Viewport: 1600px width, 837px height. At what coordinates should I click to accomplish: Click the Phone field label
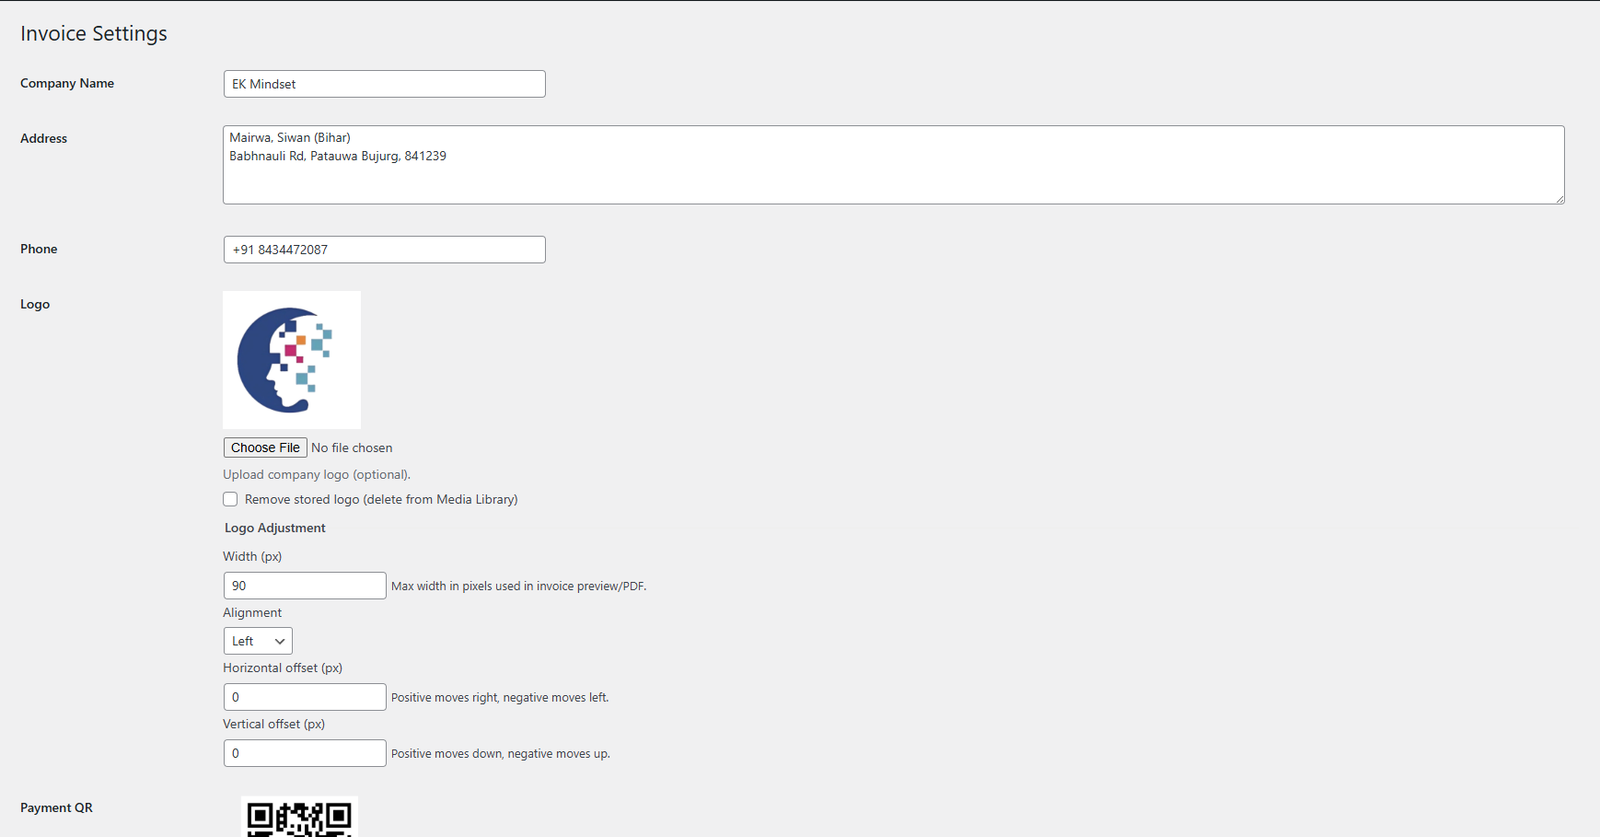(x=39, y=249)
